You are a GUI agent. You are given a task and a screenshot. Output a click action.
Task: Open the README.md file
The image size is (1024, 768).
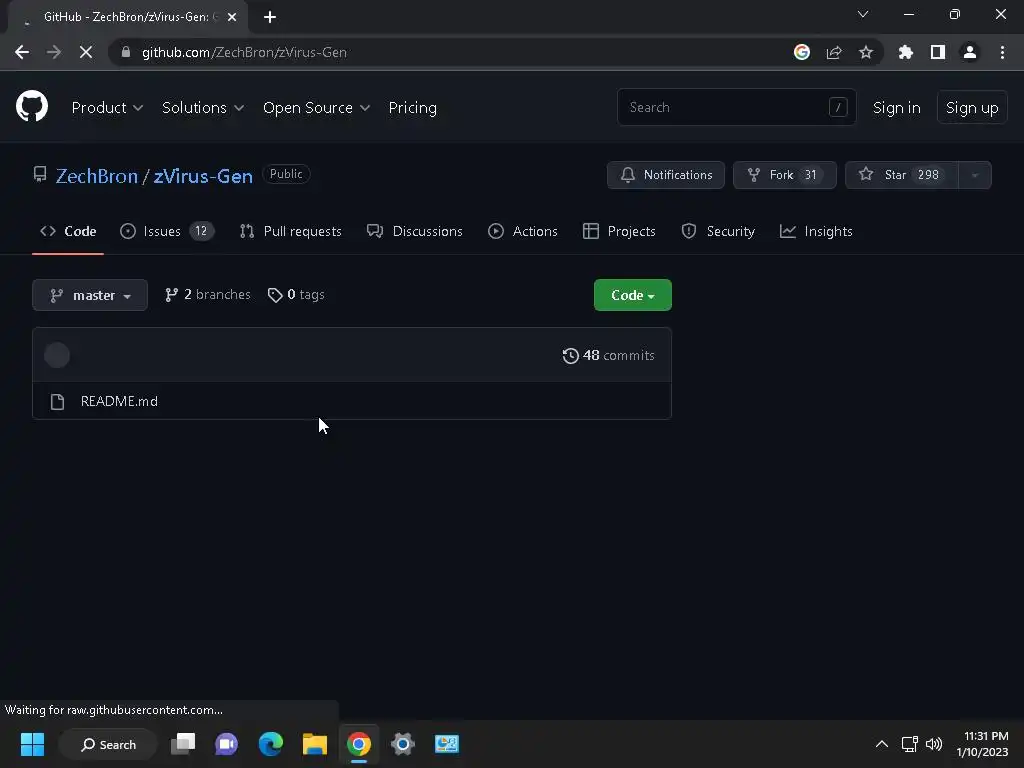[x=119, y=401]
